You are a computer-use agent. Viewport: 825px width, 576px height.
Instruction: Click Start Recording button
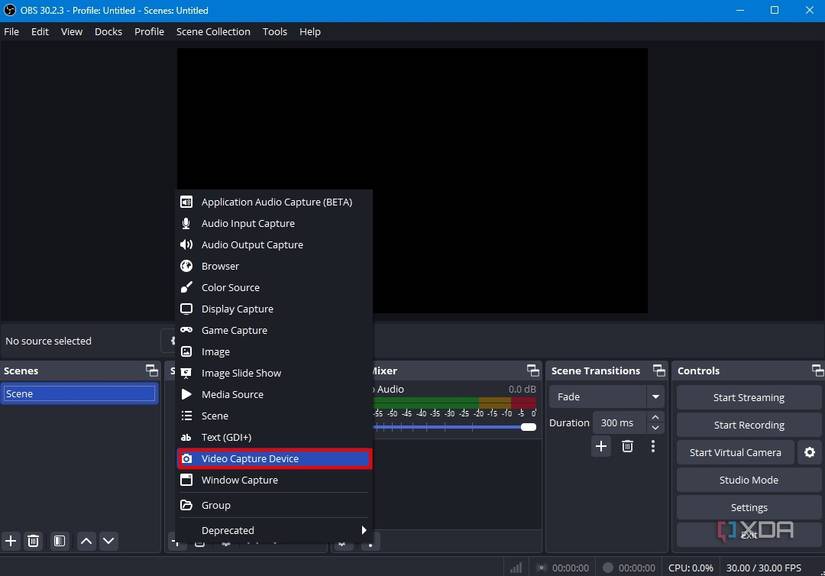pos(749,425)
